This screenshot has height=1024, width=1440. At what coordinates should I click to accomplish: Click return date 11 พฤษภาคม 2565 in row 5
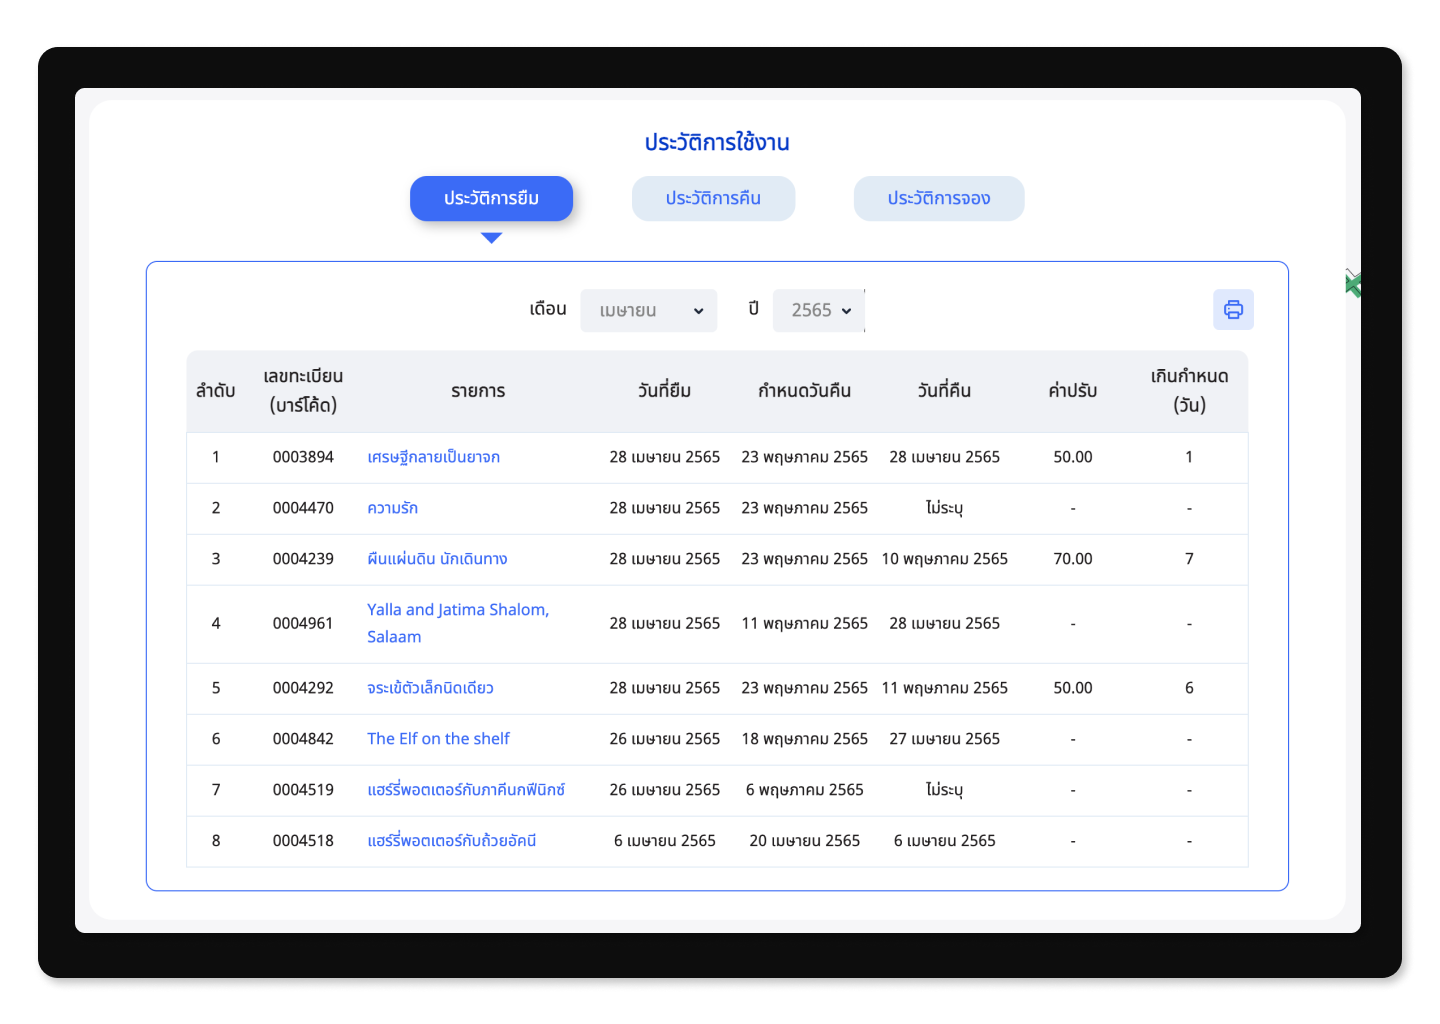(x=945, y=688)
